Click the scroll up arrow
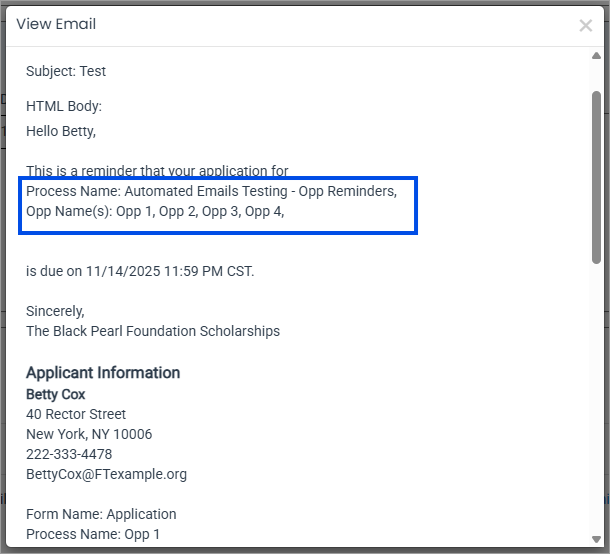Image resolution: width=610 pixels, height=554 pixels. [x=596, y=56]
